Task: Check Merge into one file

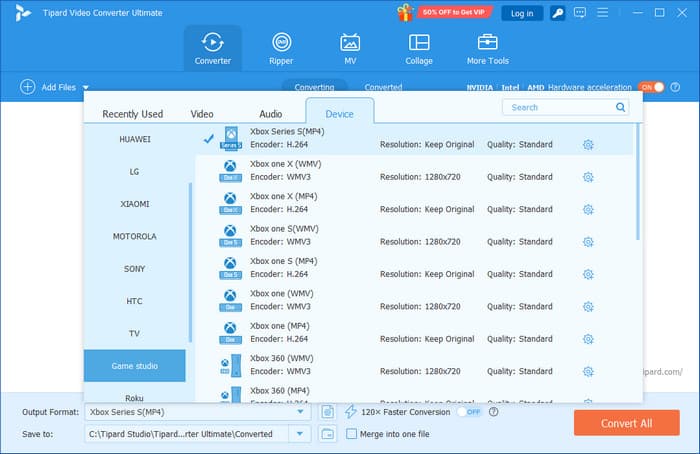Action: click(352, 433)
